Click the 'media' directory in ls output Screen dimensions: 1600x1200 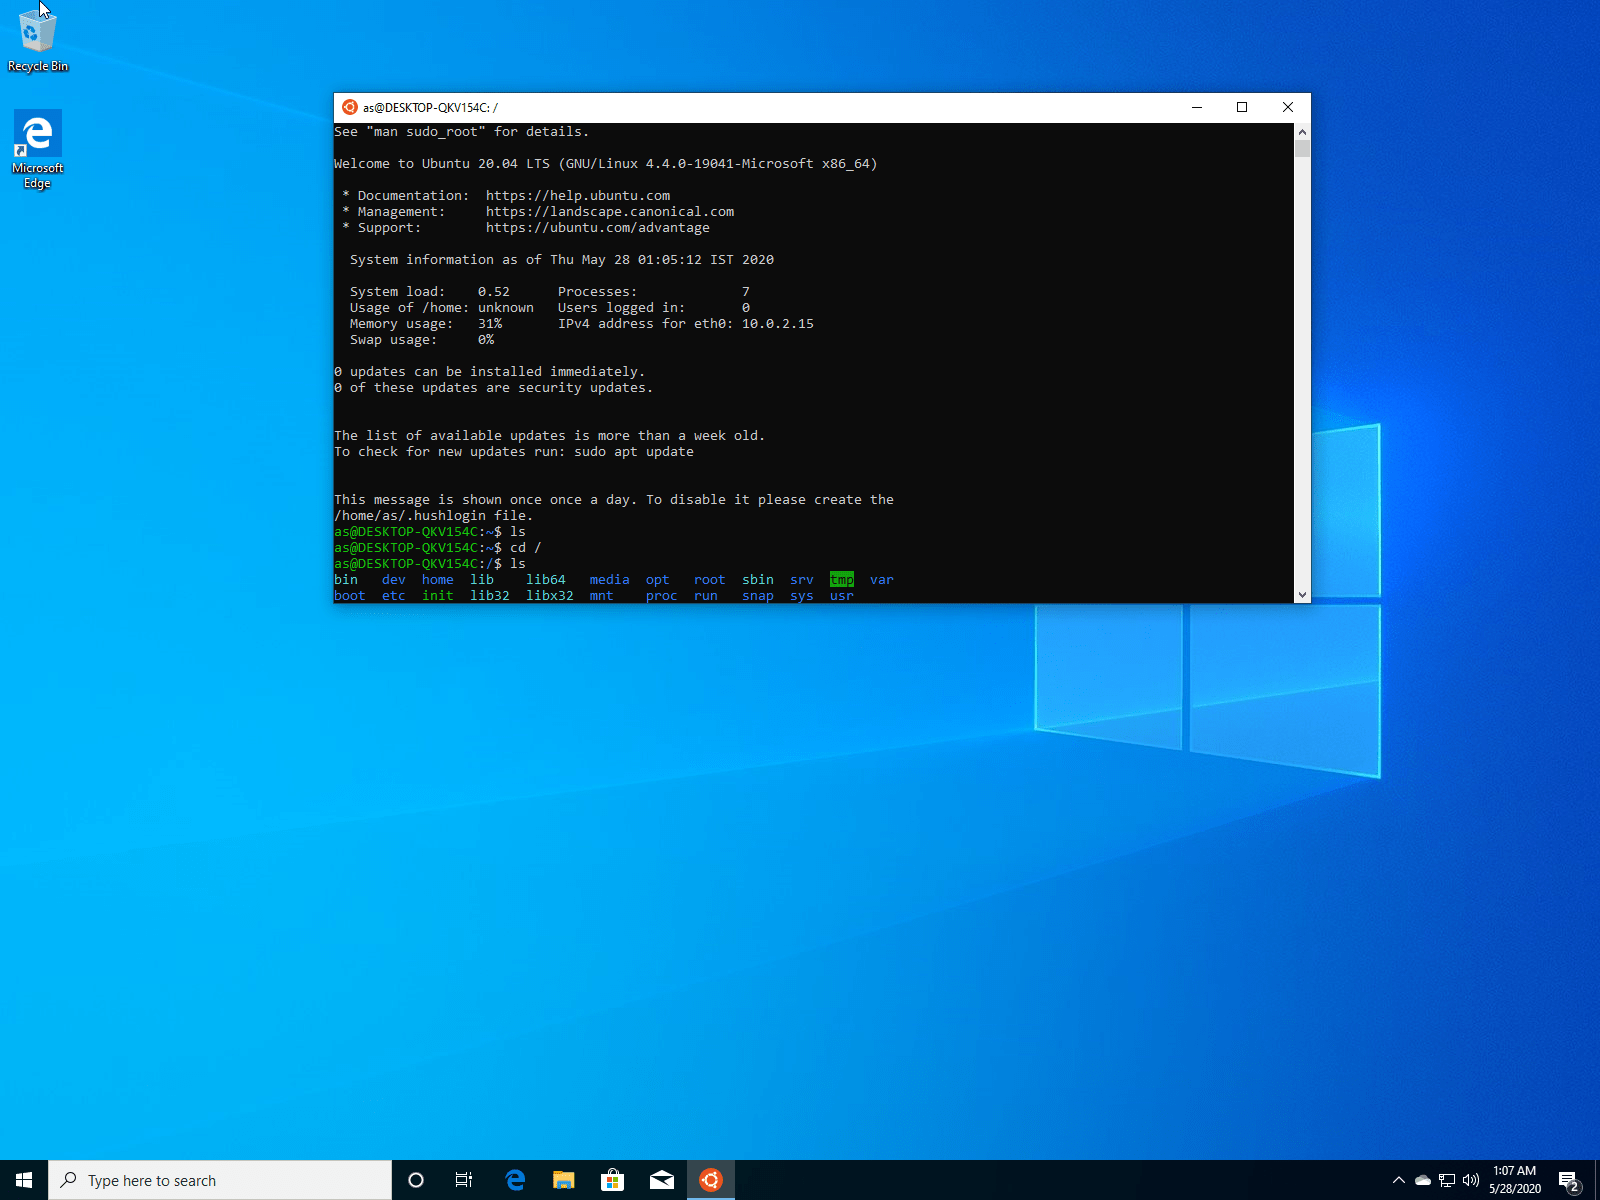tap(610, 580)
